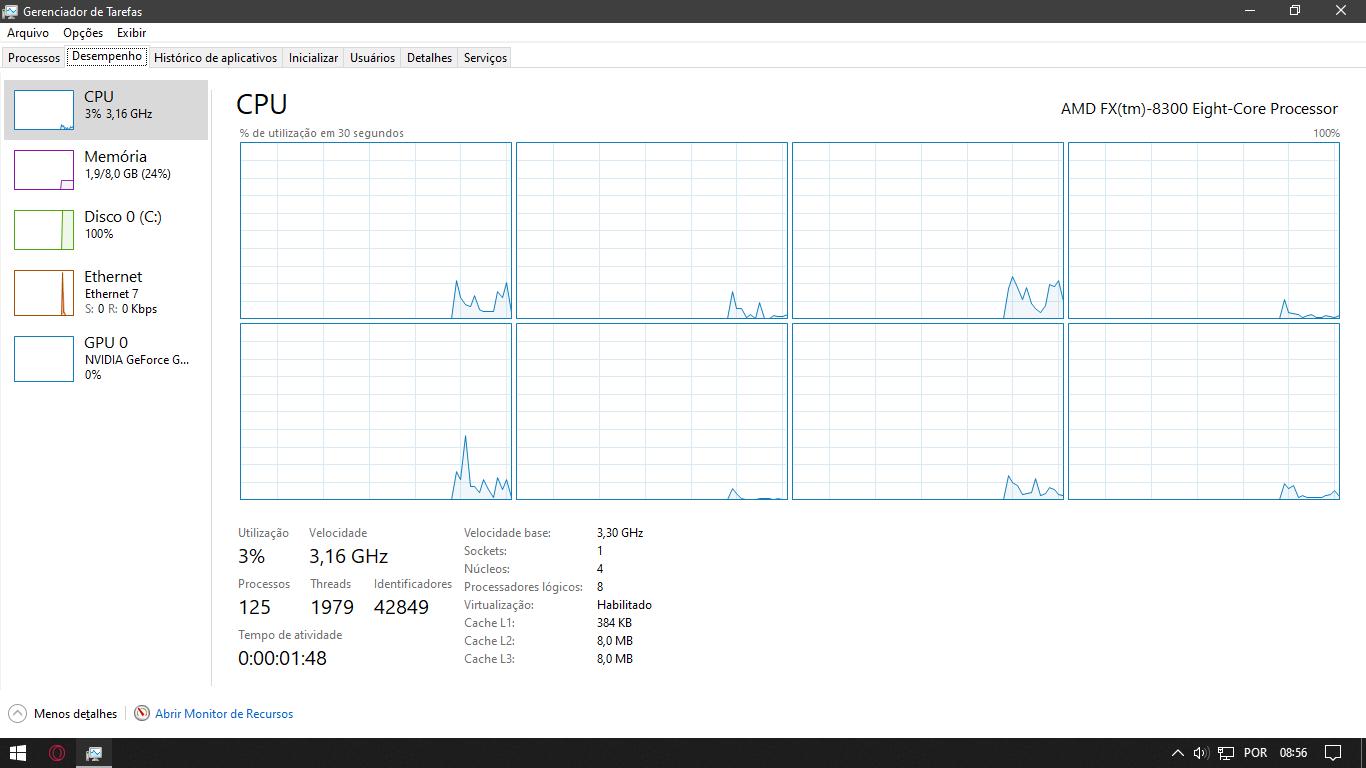Show hidden system tray icons
This screenshot has height=768, width=1366.
click(1178, 753)
